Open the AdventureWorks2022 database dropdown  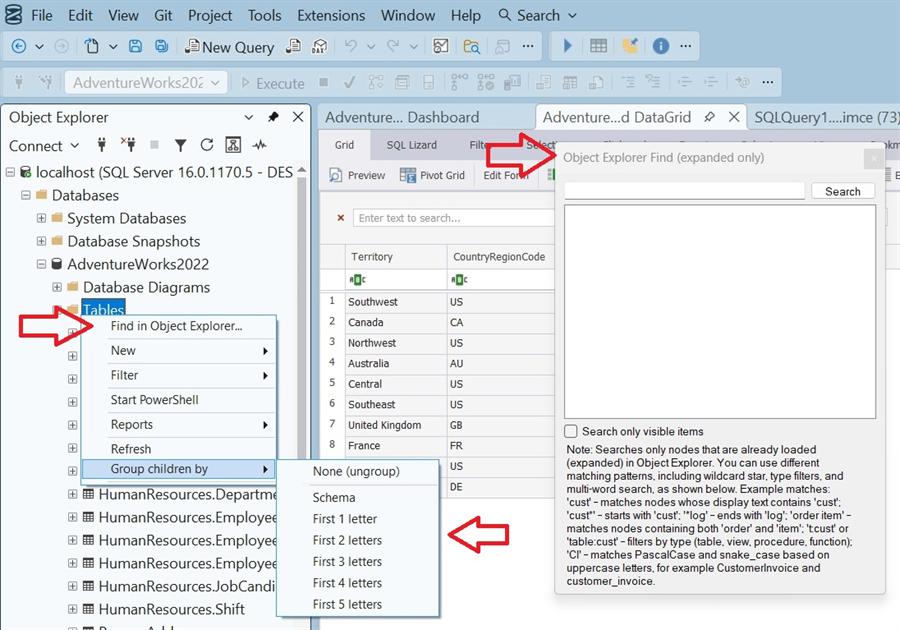pos(146,83)
